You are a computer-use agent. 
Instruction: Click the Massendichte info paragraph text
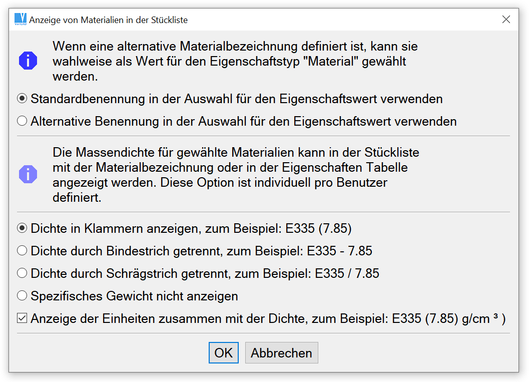click(235, 174)
